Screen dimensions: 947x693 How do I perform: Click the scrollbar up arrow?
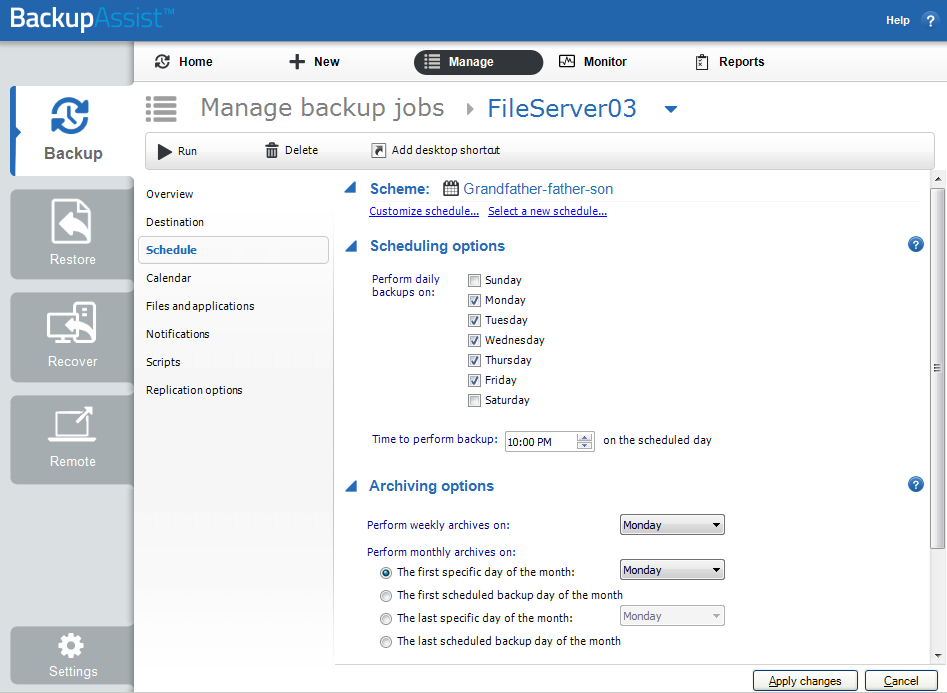[x=938, y=179]
